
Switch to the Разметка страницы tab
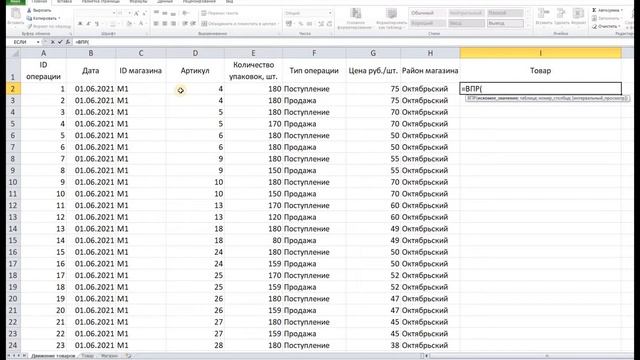[x=100, y=2]
